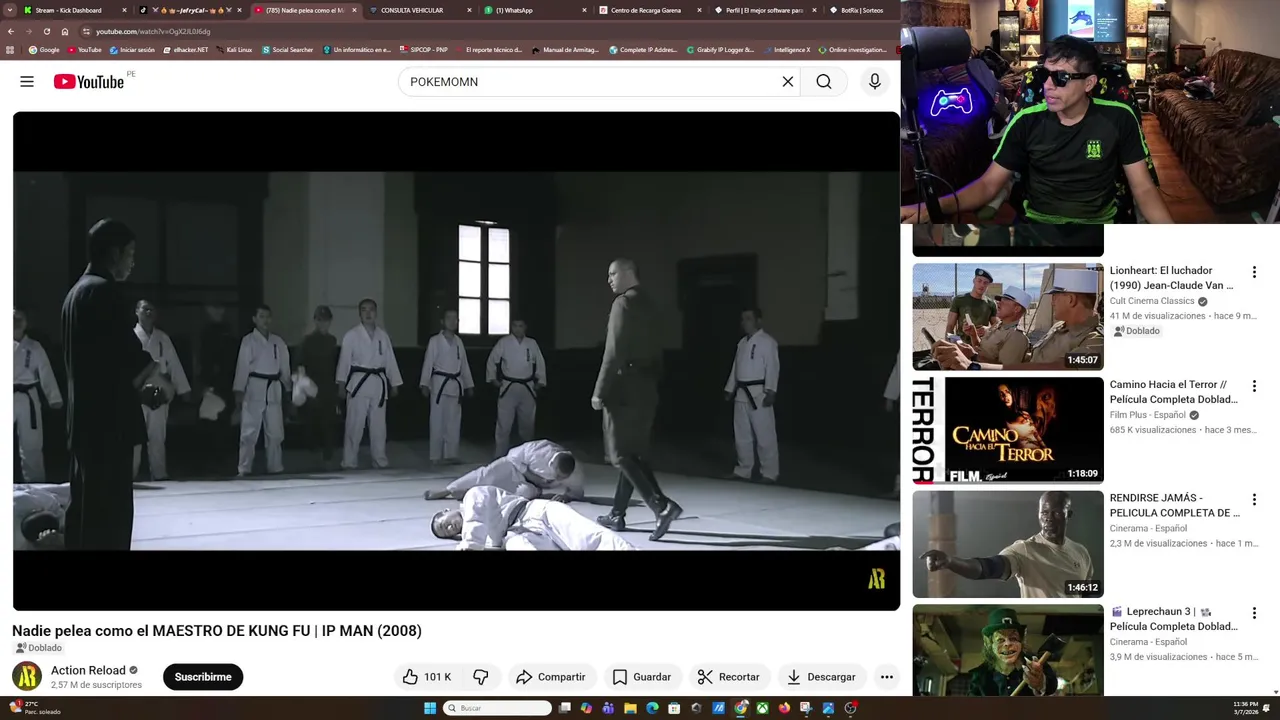
Task: Open the Kali Linux bookmark
Action: (235, 50)
